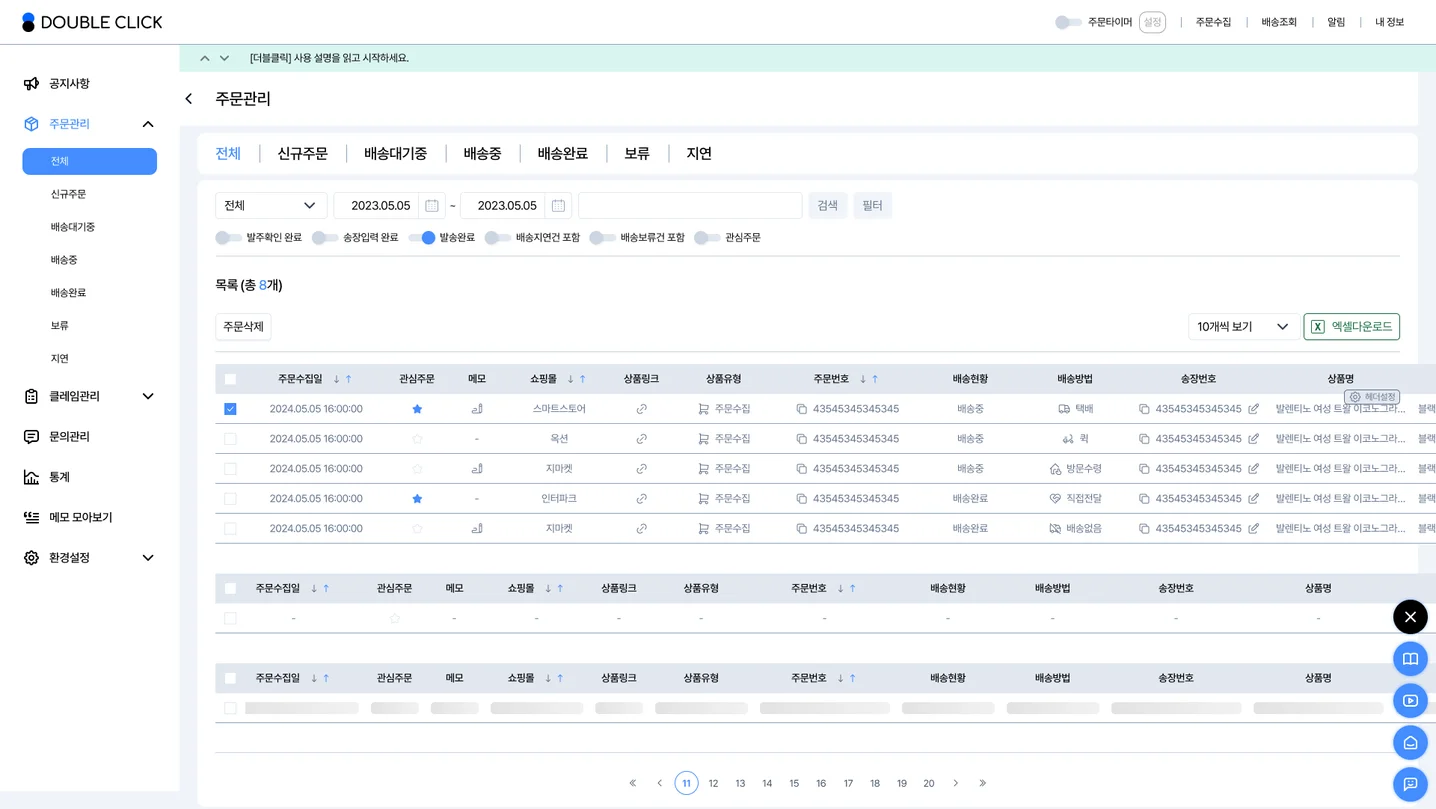This screenshot has width=1436, height=809.
Task: Open the memo icon on the 스마트스토어 row
Action: 477,409
